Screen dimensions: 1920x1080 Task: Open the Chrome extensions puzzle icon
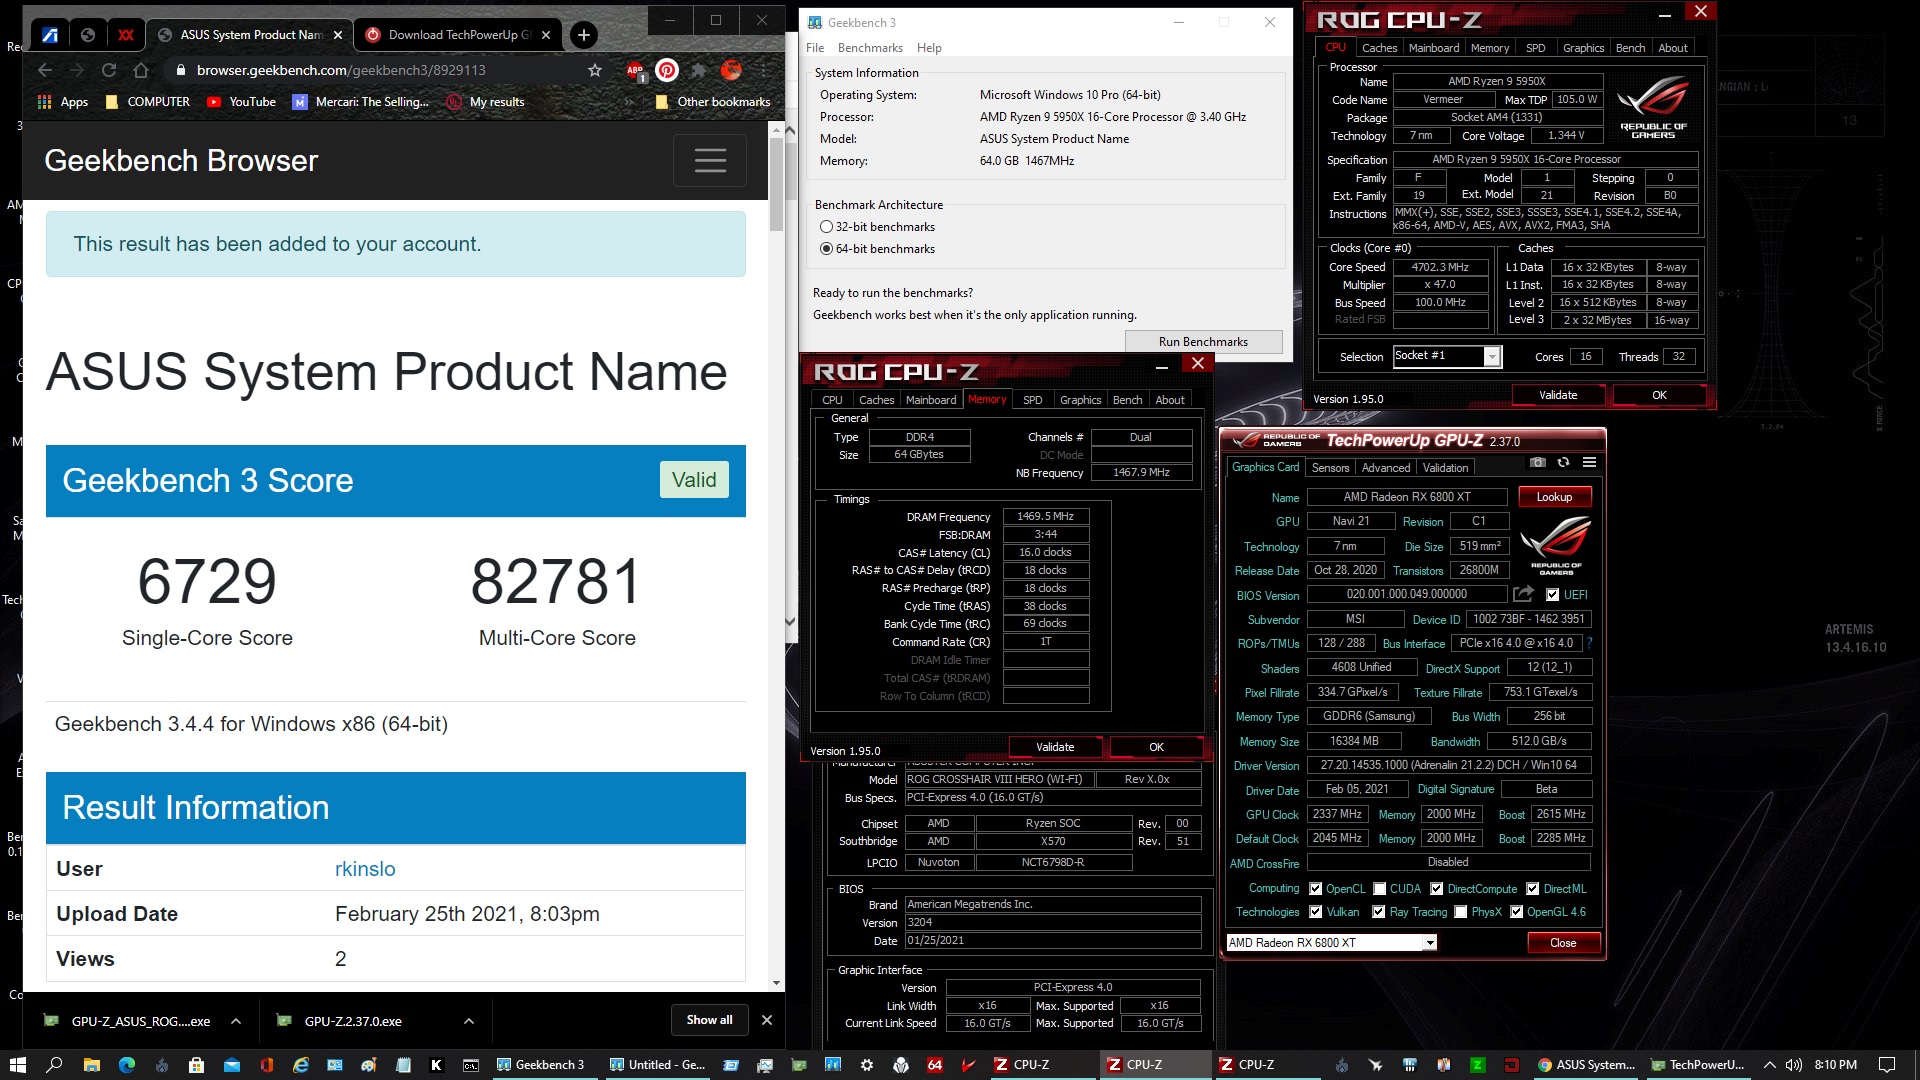coord(699,70)
